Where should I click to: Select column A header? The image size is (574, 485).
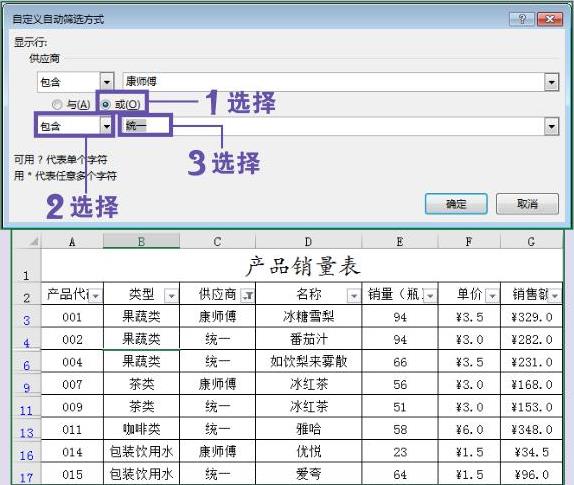tap(72, 241)
